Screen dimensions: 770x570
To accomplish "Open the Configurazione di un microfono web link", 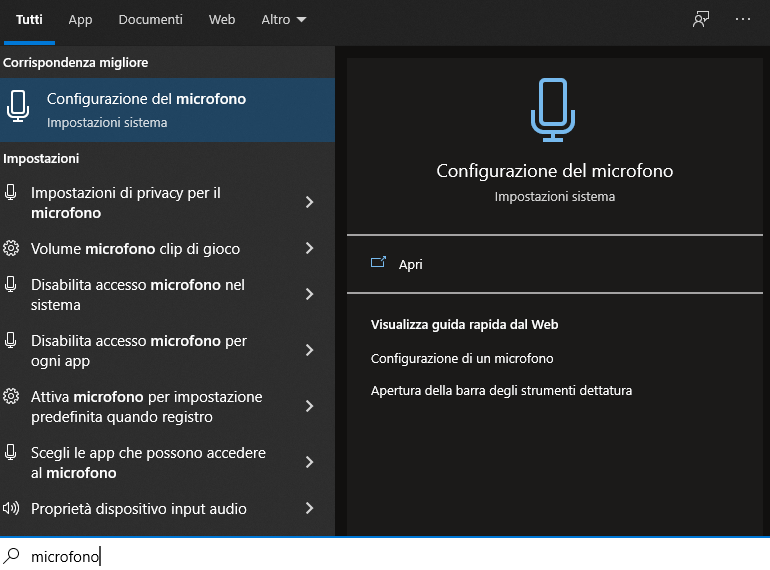I will tap(462, 358).
